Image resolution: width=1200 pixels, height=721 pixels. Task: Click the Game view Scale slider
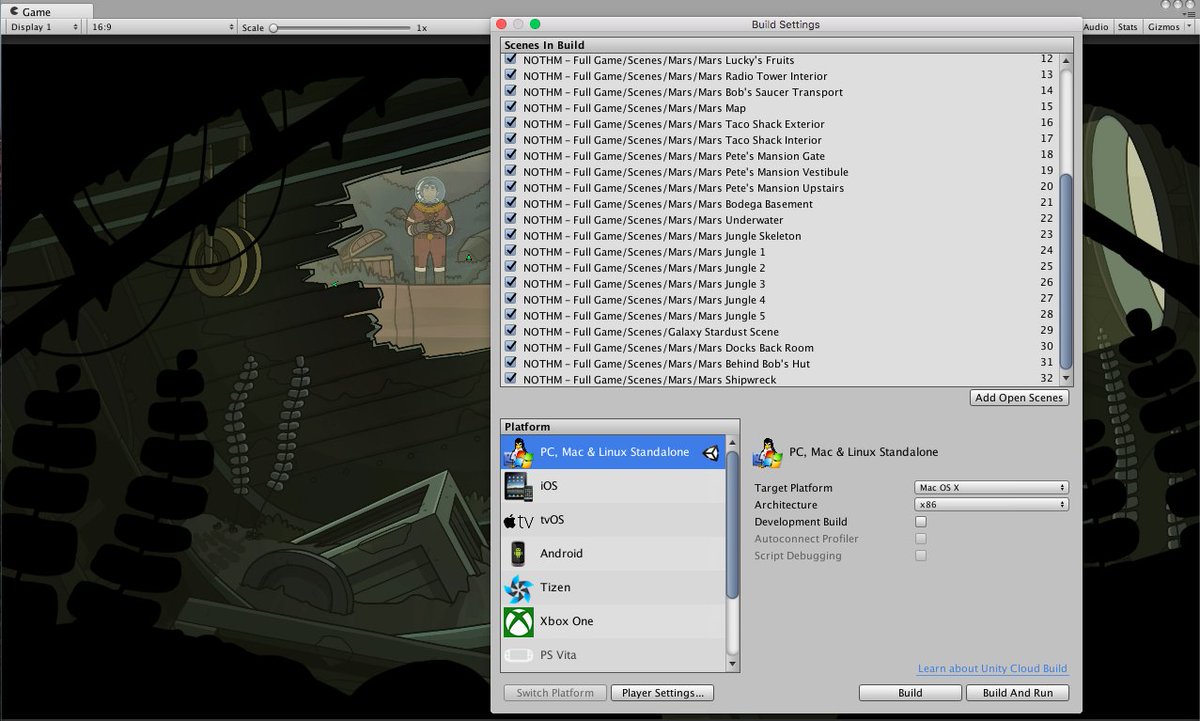tap(340, 27)
